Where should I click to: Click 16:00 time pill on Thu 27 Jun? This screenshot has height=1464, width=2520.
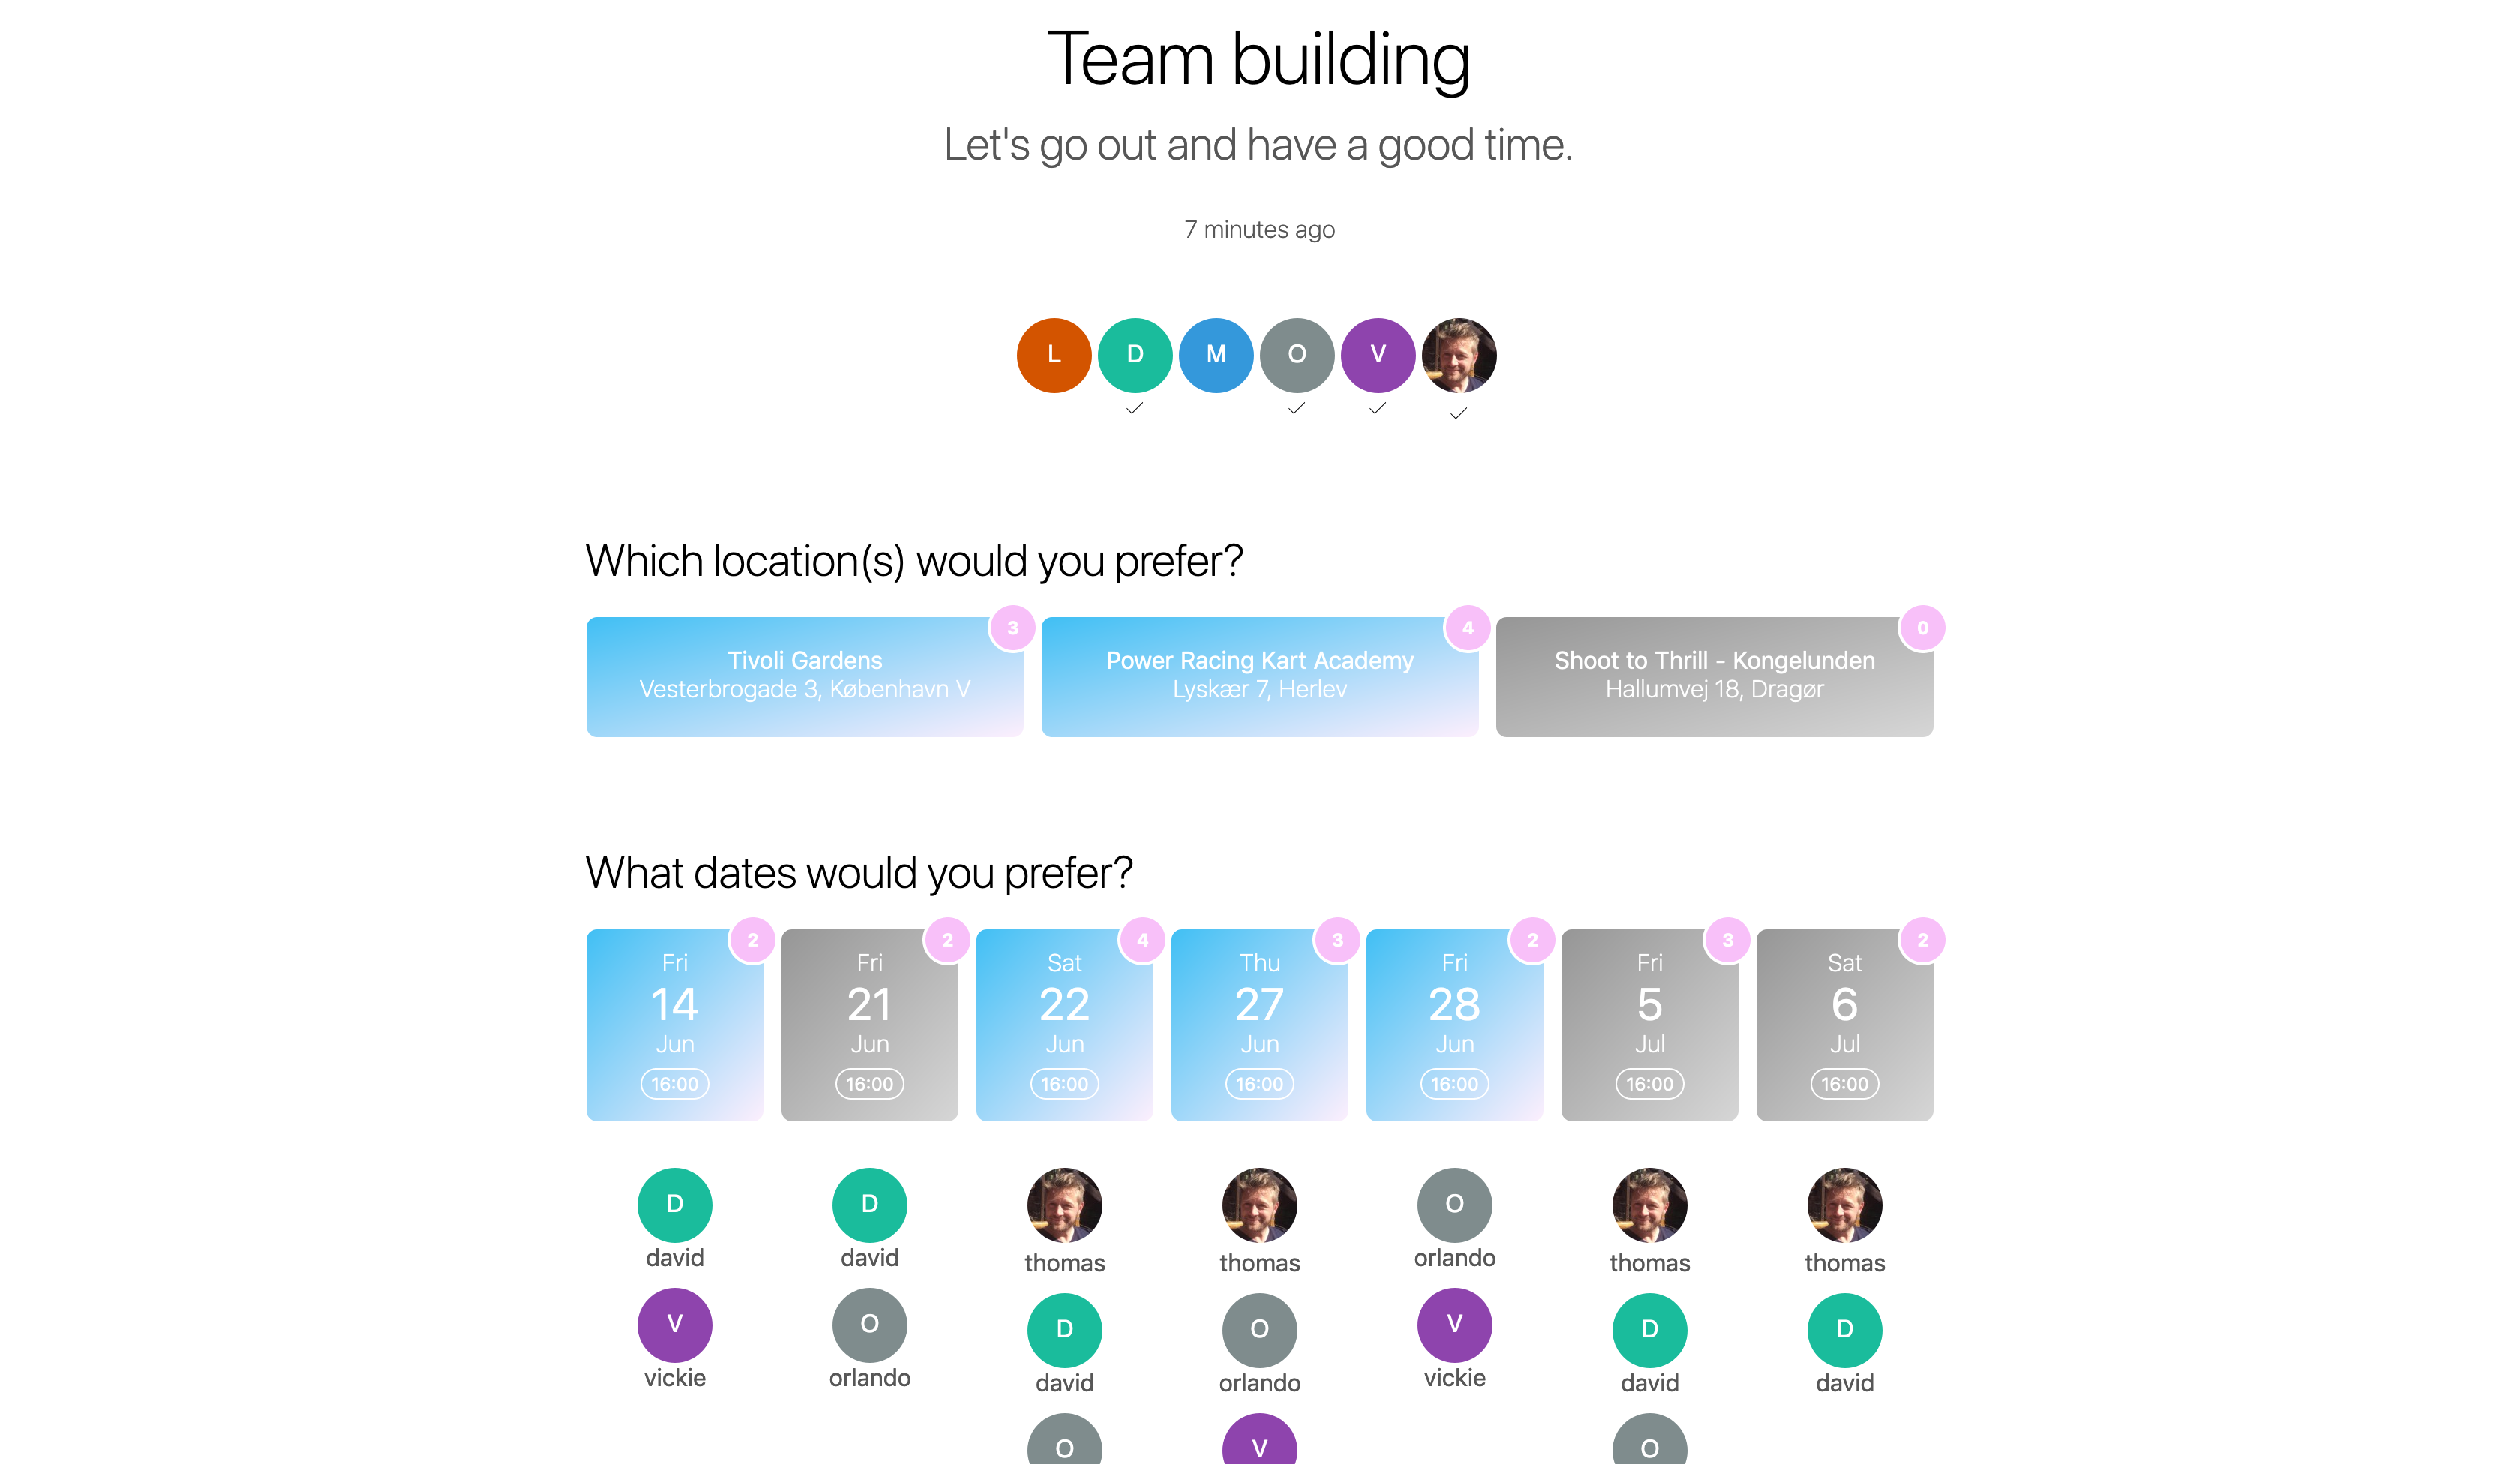tap(1260, 1084)
